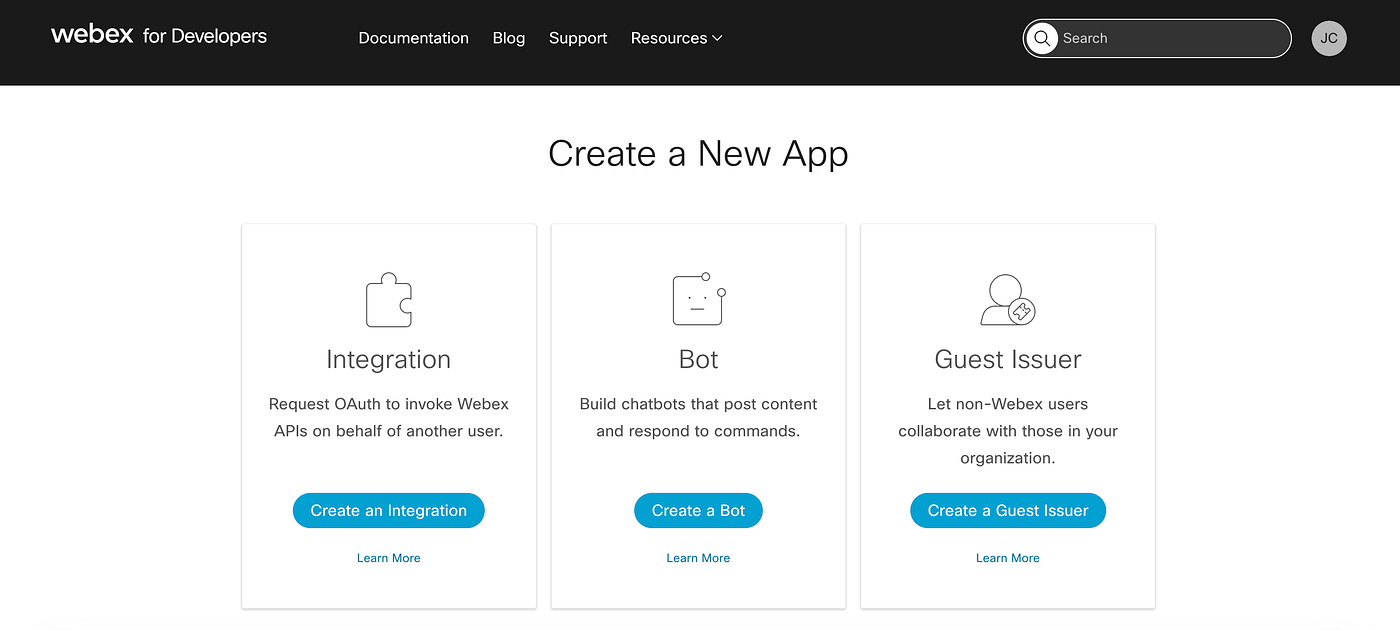Open the Support nav item
Image resolution: width=1400 pixels, height=630 pixels.
[x=578, y=38]
